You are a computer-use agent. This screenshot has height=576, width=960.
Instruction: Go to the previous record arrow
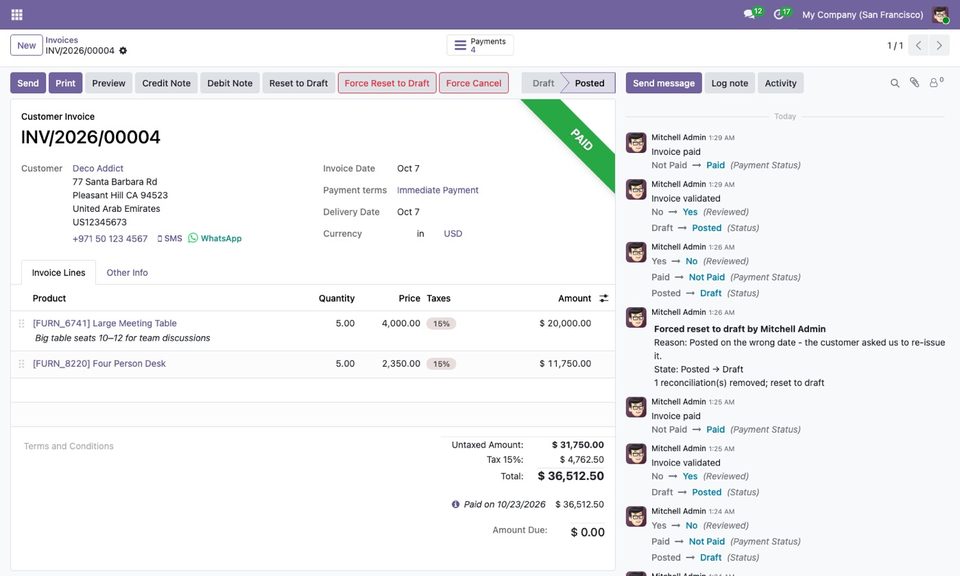pos(918,45)
